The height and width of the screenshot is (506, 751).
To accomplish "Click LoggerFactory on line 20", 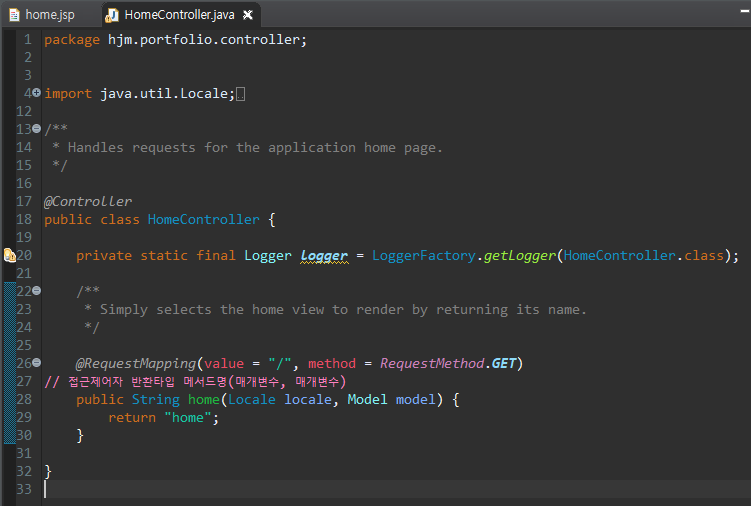I will tap(424, 255).
